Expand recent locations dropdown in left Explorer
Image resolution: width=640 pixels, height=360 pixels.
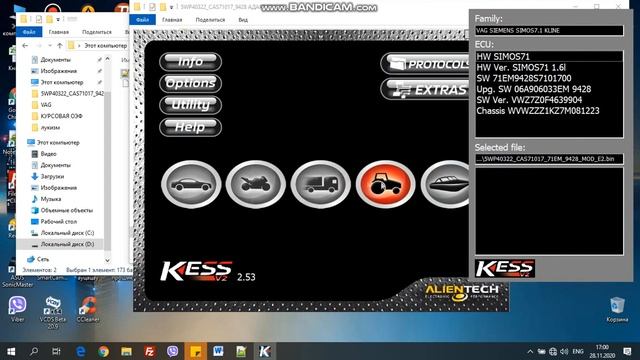click(x=50, y=46)
